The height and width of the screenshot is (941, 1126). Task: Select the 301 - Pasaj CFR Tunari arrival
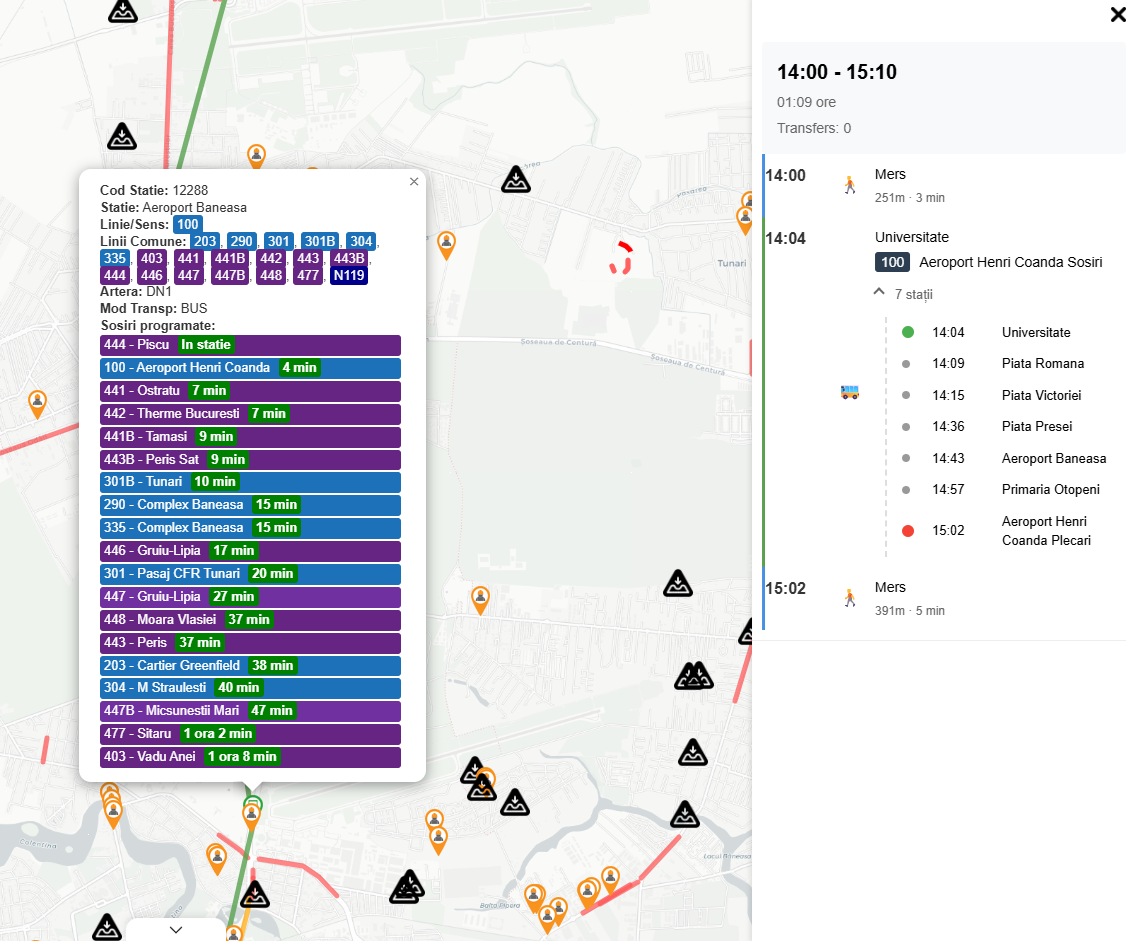coord(250,574)
